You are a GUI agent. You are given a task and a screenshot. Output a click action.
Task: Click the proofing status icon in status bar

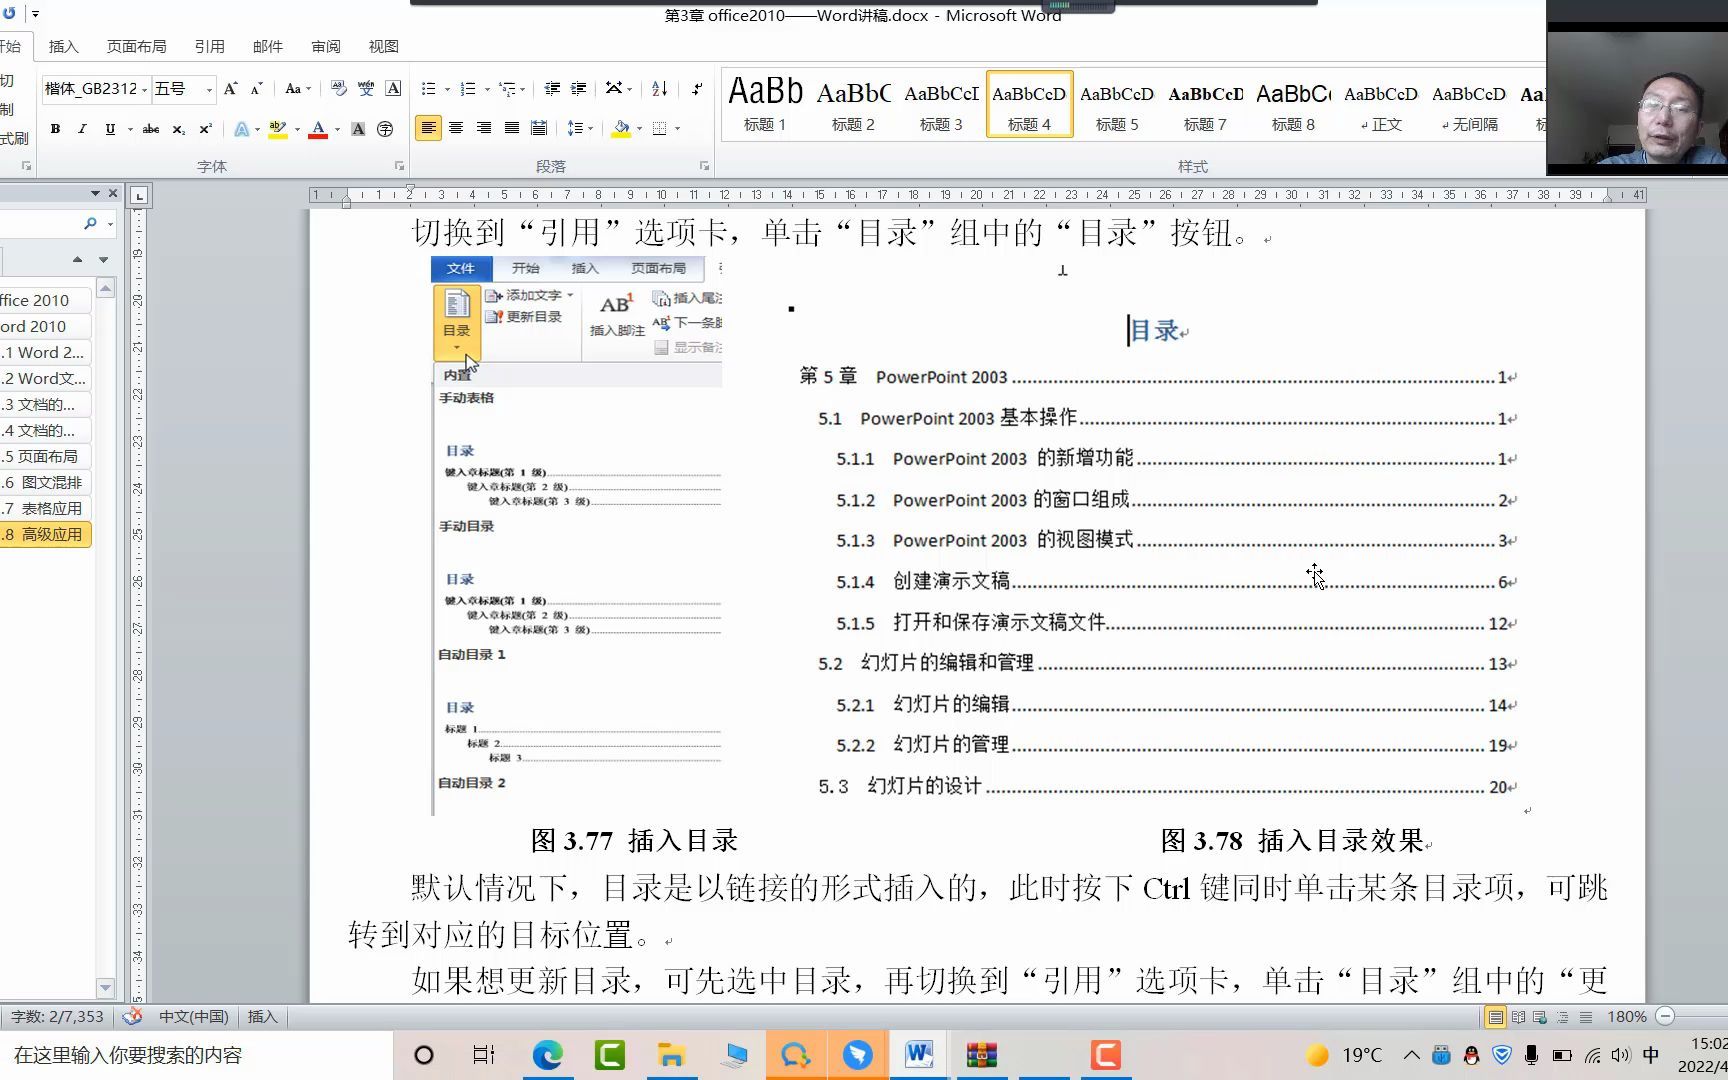132,1017
